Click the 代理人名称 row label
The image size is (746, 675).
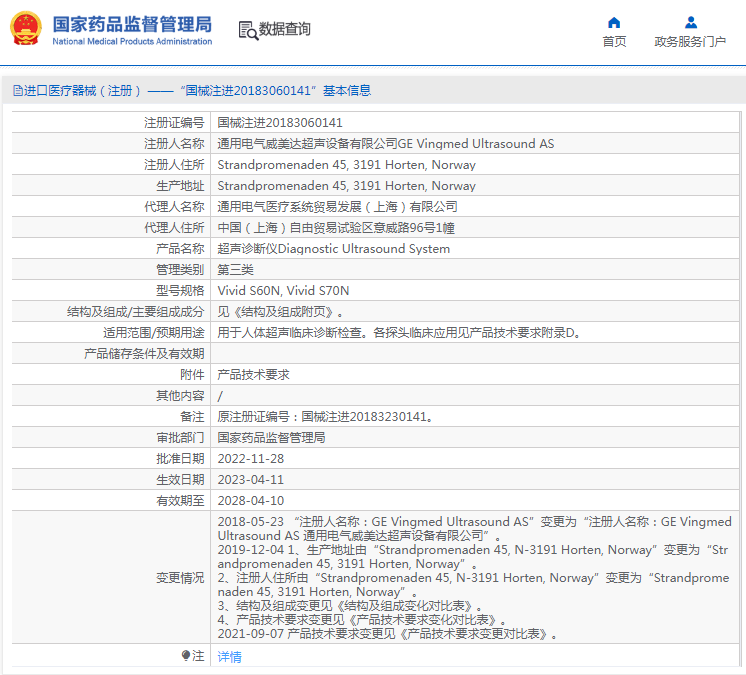[174, 206]
